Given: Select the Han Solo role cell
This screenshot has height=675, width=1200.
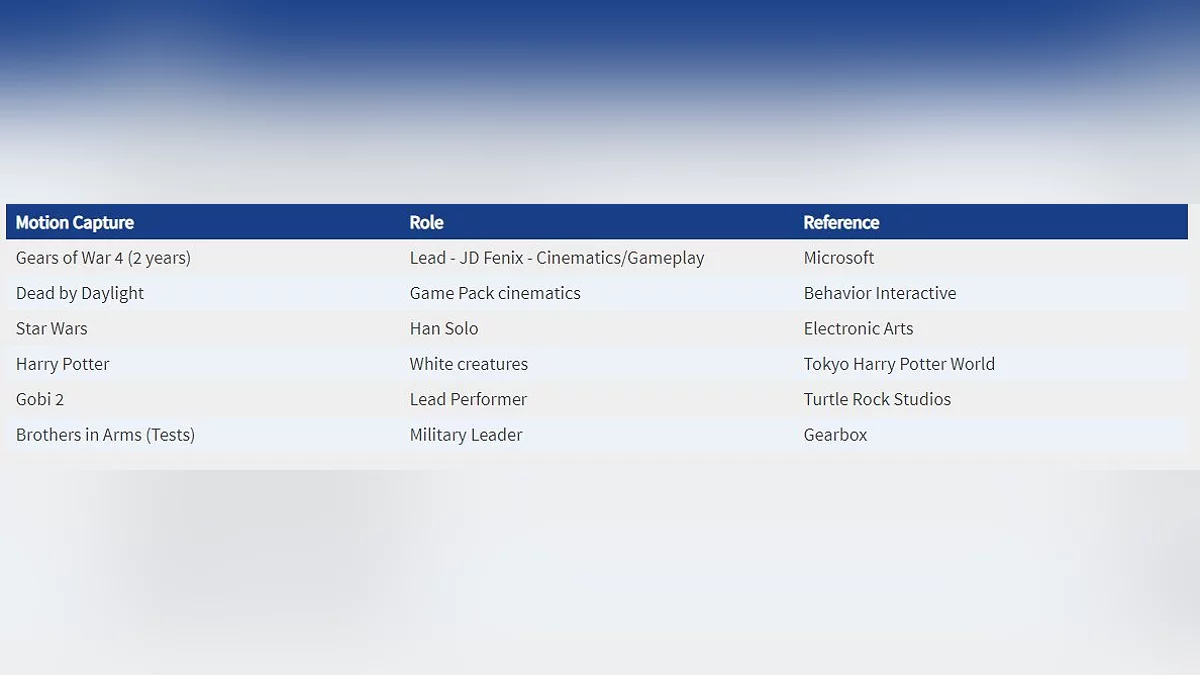Looking at the screenshot, I should [x=597, y=328].
